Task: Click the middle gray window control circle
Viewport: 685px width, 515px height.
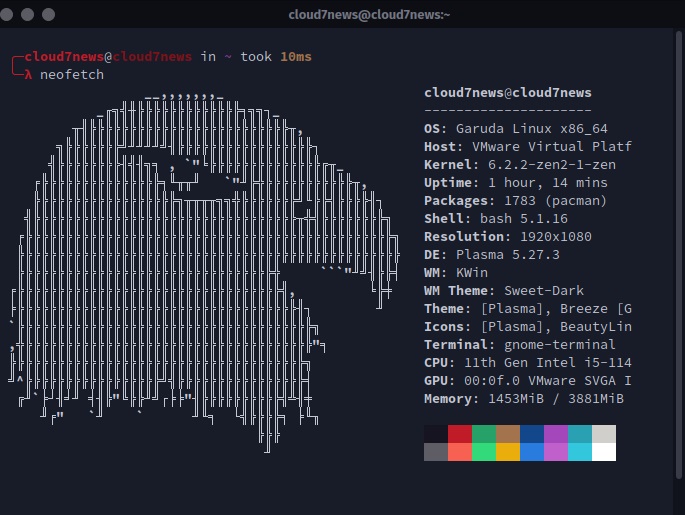Action: coord(28,14)
